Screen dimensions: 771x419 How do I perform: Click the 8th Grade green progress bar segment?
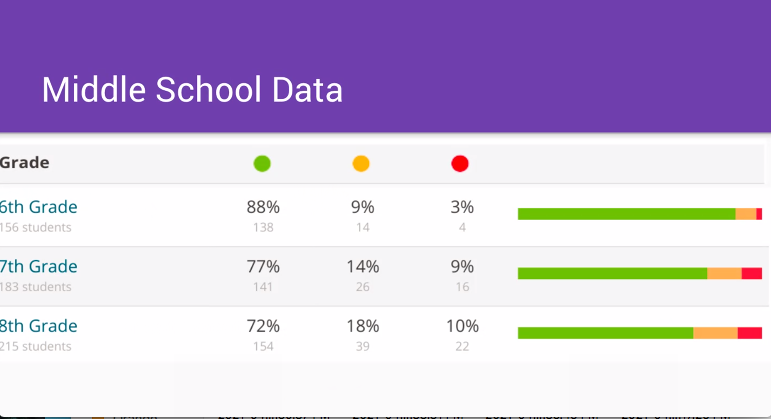(605, 333)
